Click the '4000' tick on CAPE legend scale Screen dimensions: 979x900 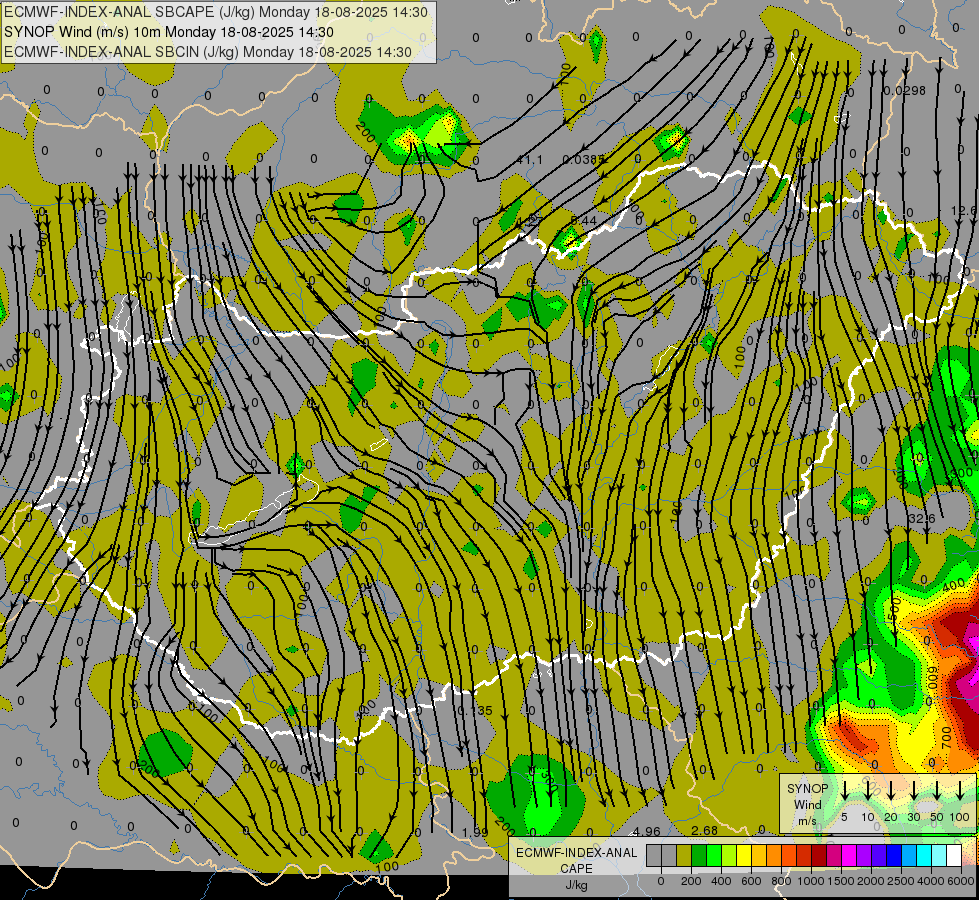(931, 881)
